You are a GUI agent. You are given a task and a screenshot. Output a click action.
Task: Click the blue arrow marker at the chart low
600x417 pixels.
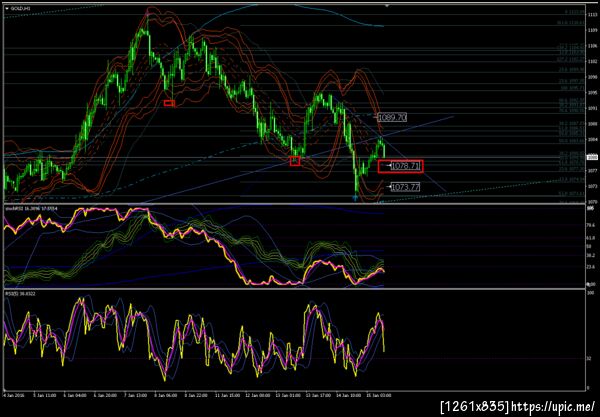[x=355, y=198]
